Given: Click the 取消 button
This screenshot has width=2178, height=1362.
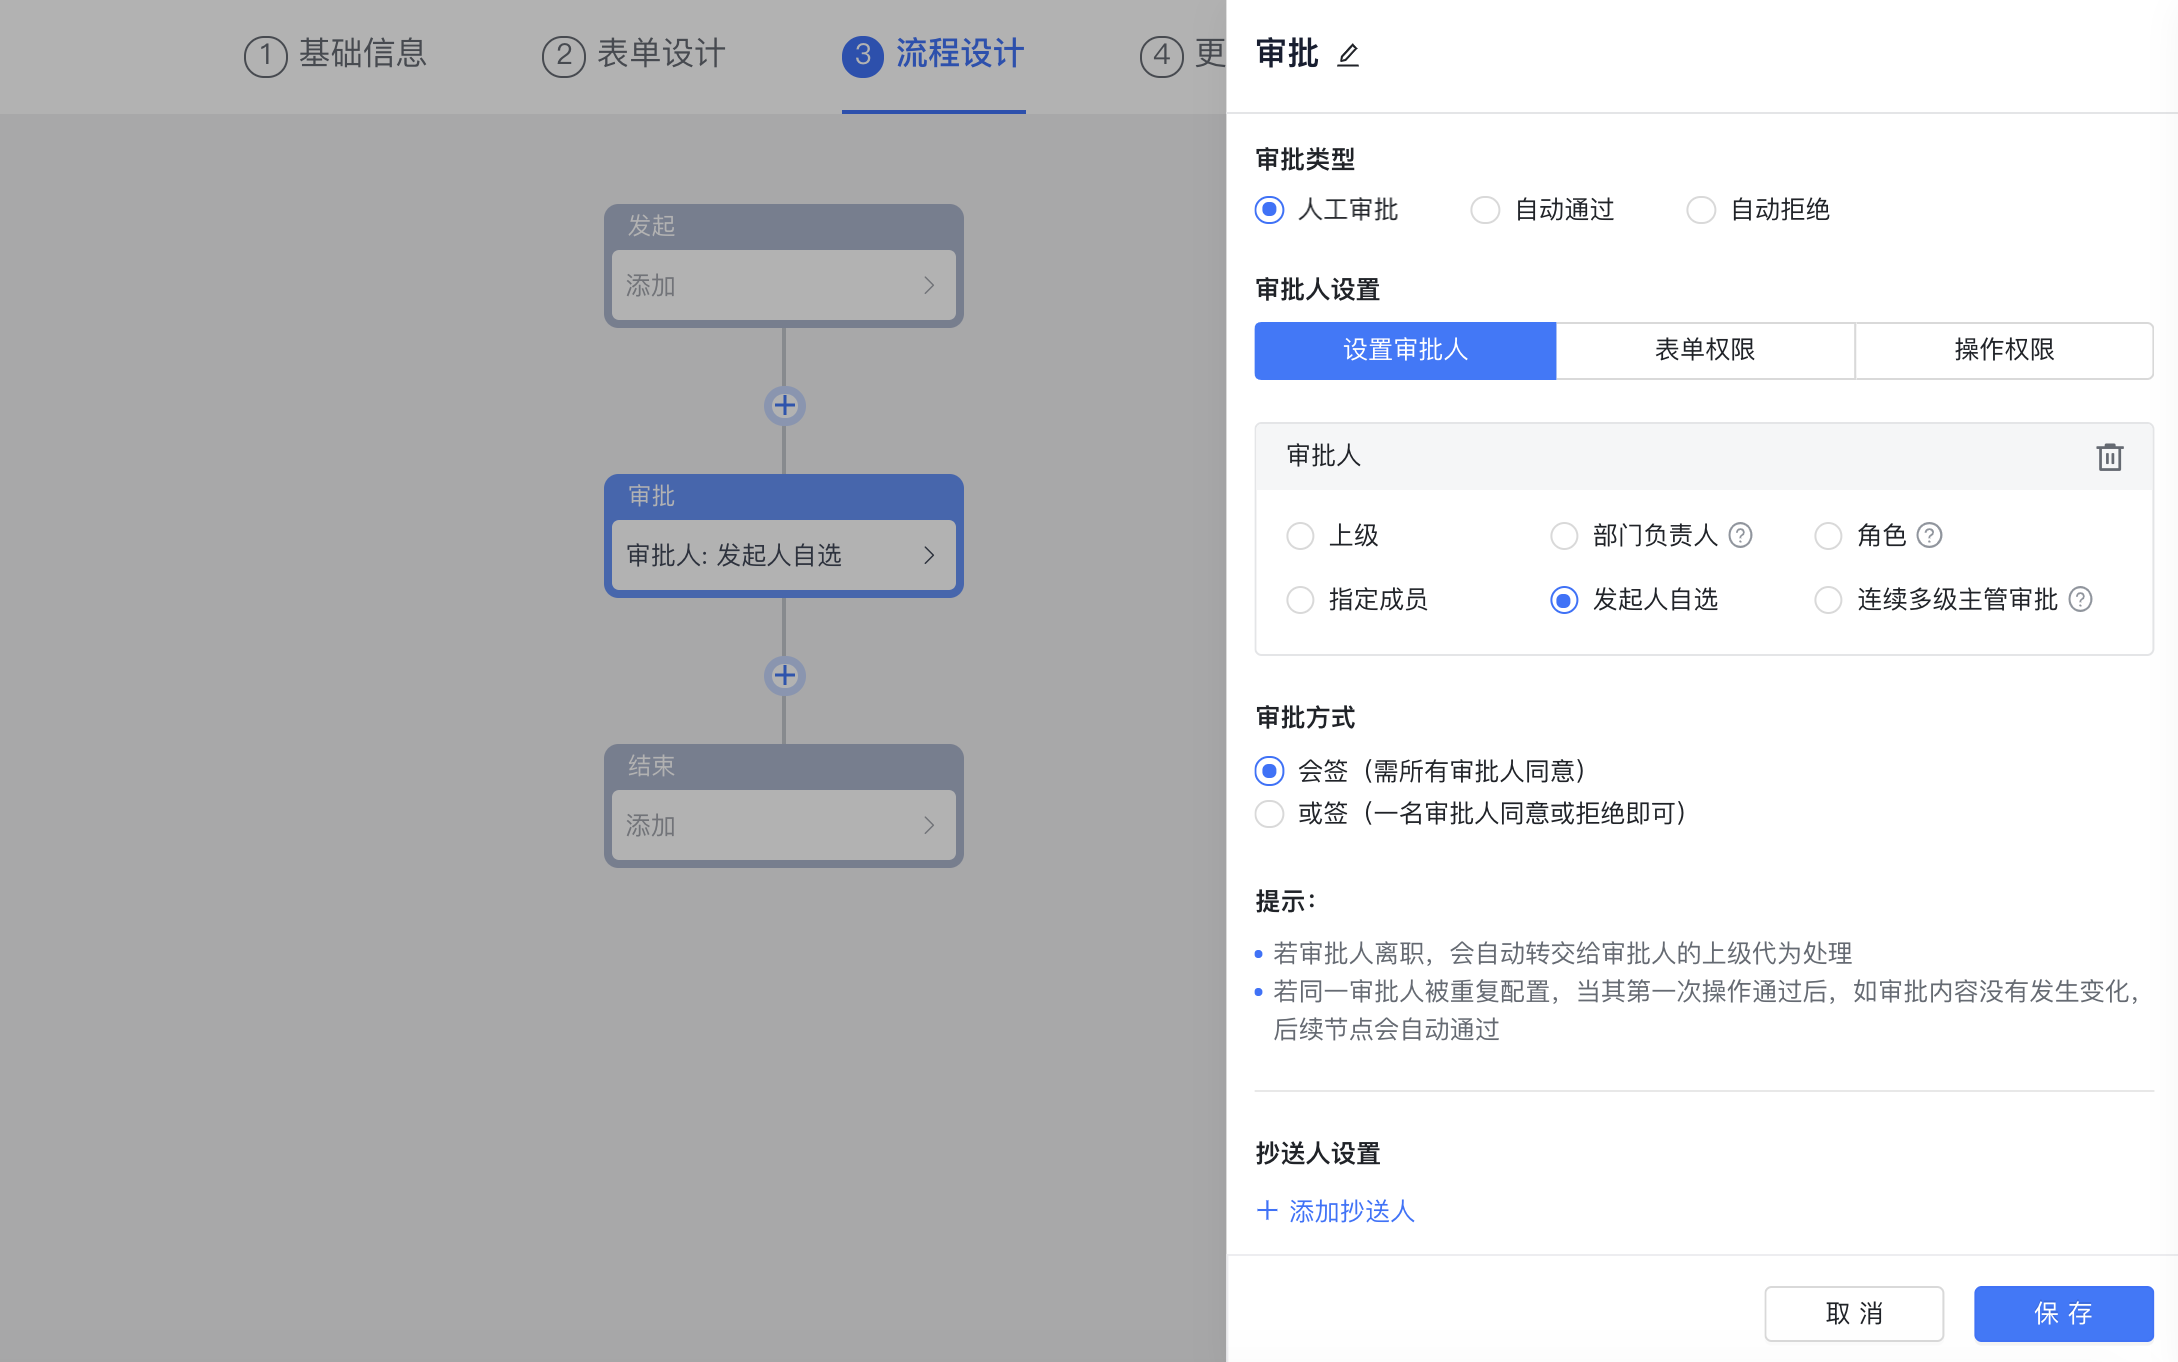Looking at the screenshot, I should coord(1853,1313).
